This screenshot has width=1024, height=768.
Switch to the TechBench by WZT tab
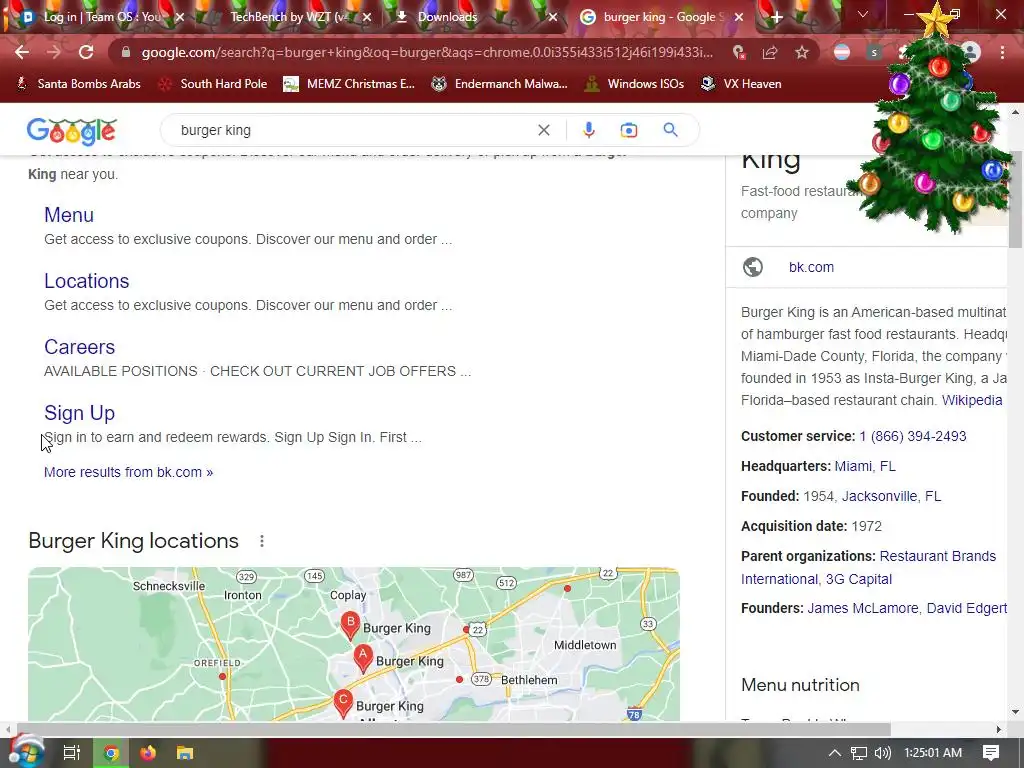tap(289, 17)
